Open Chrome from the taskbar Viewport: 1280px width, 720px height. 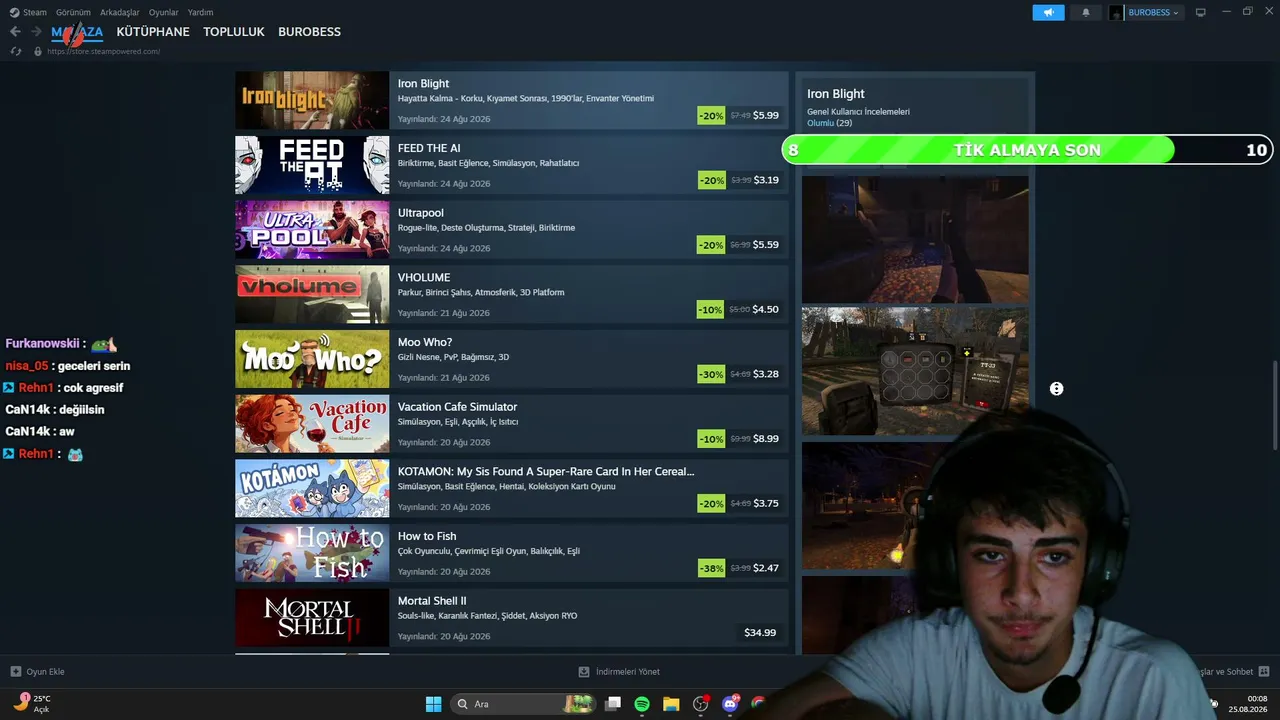tap(759, 704)
